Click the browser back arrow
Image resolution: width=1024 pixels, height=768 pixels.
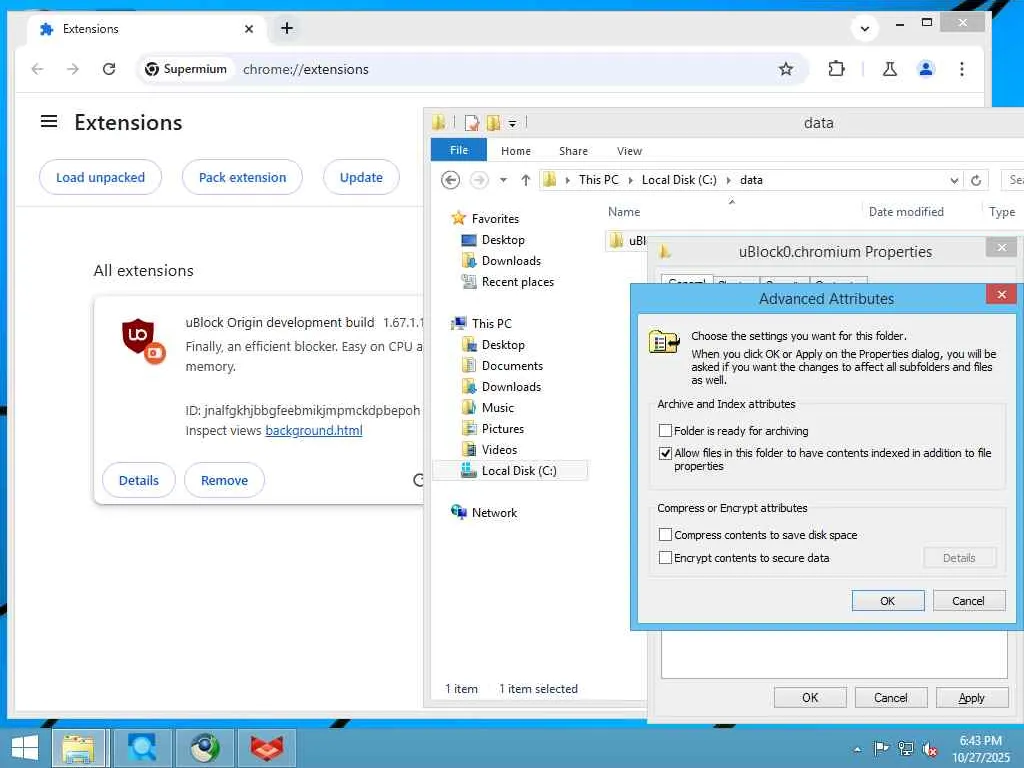point(37,69)
